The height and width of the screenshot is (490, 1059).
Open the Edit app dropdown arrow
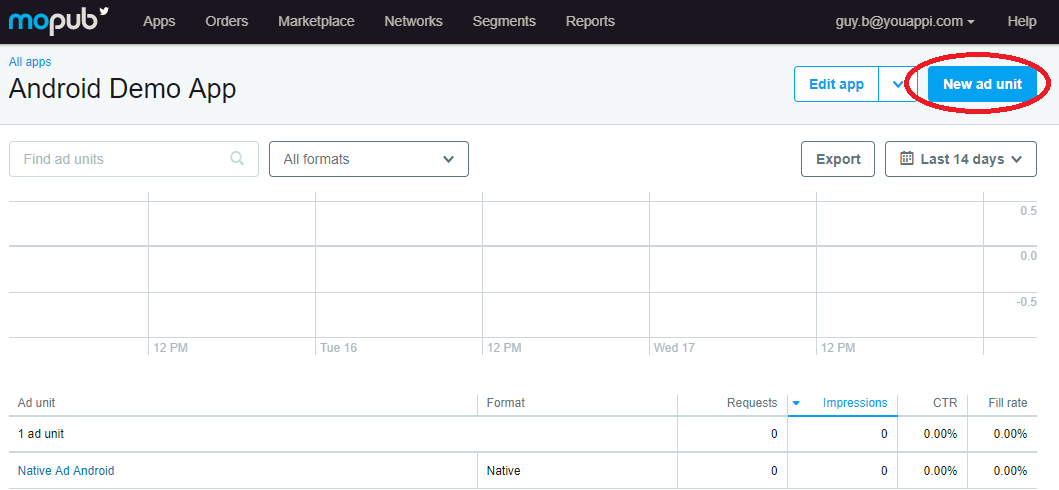click(893, 84)
